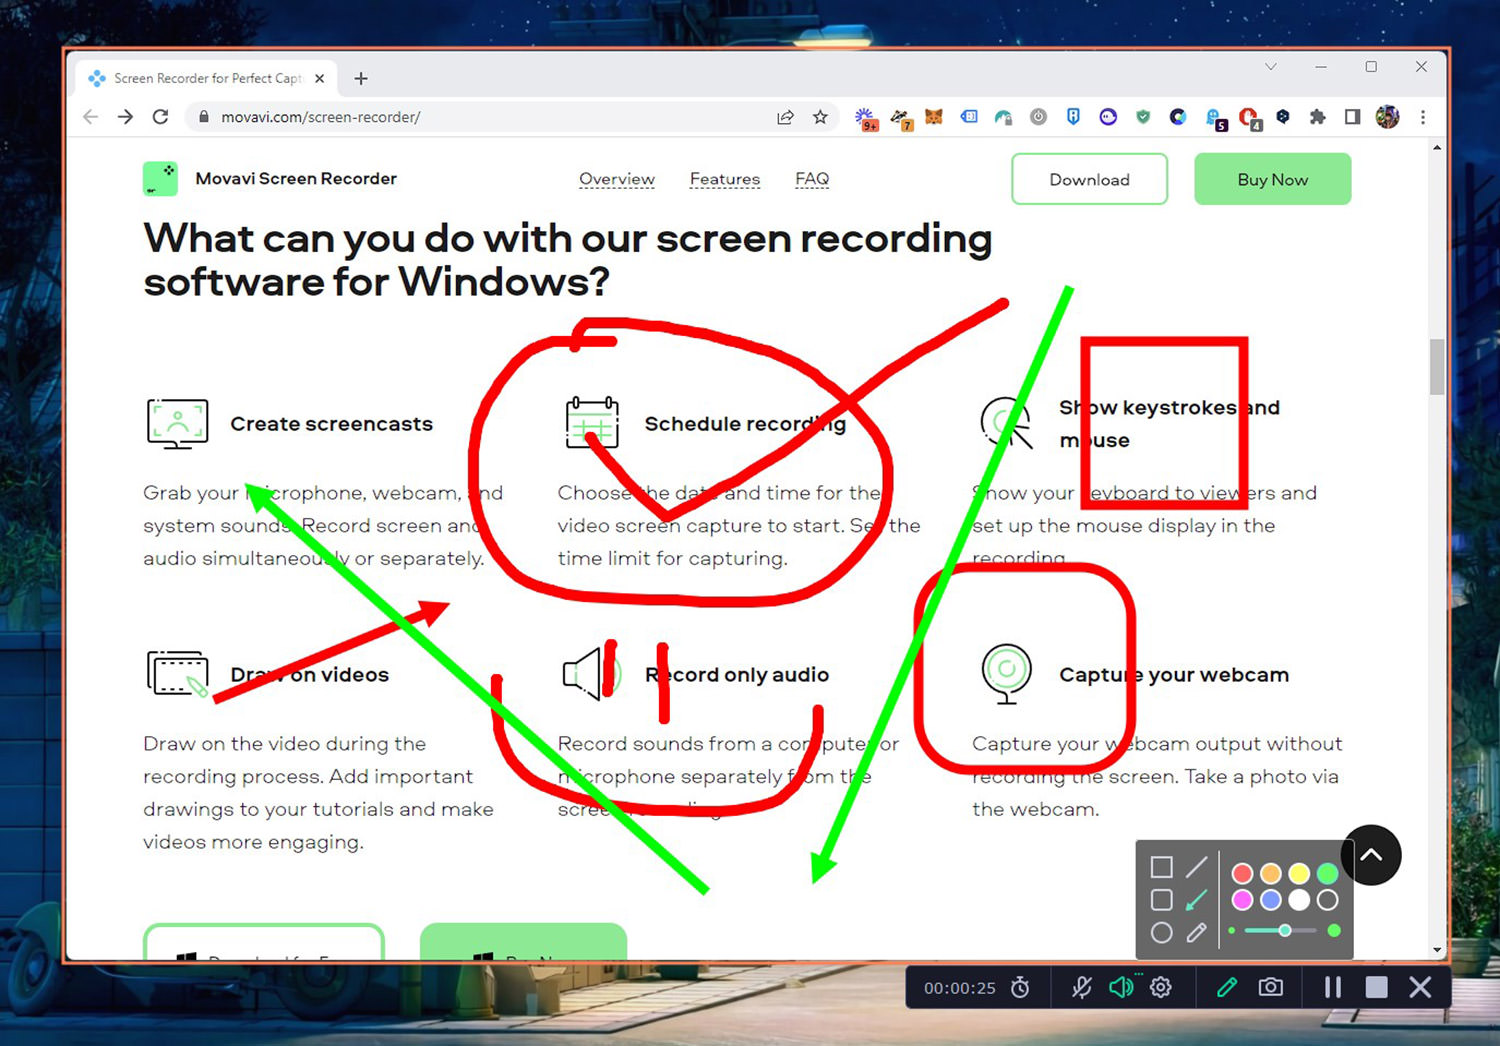The height and width of the screenshot is (1046, 1500).
Task: Toggle the muted microphone icon
Action: coord(1082,988)
